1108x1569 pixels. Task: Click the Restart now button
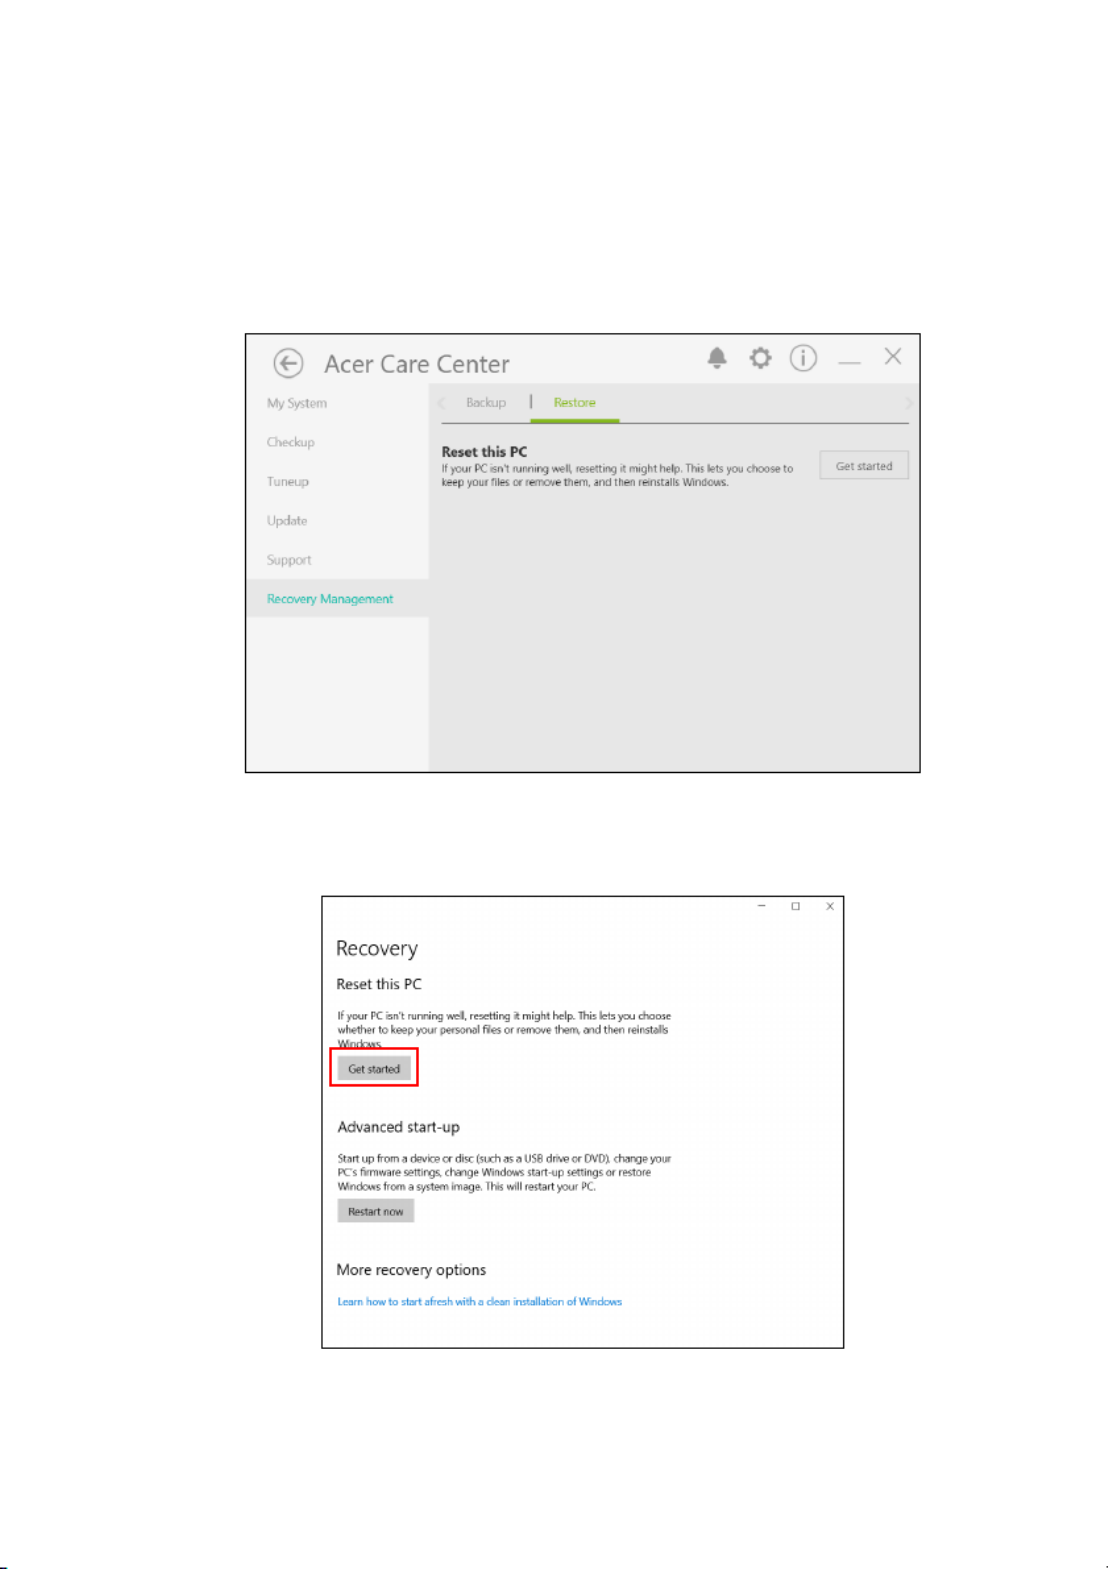[375, 1211]
